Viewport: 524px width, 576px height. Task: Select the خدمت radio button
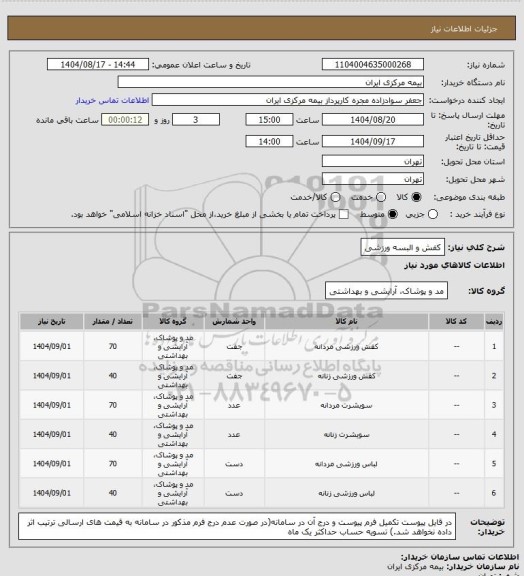coord(381,197)
